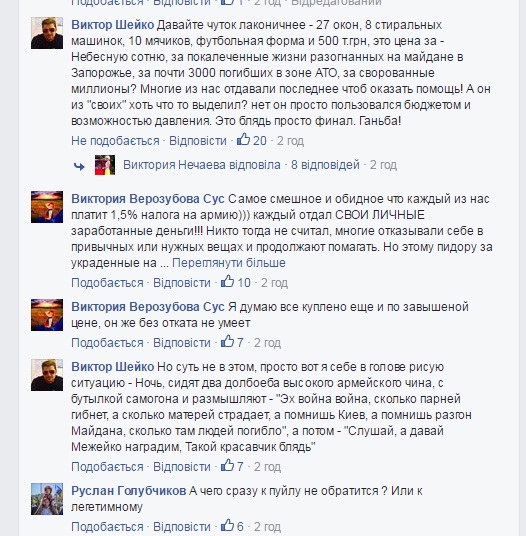Open the Виктор Шейко profile name on the top comment

(113, 25)
